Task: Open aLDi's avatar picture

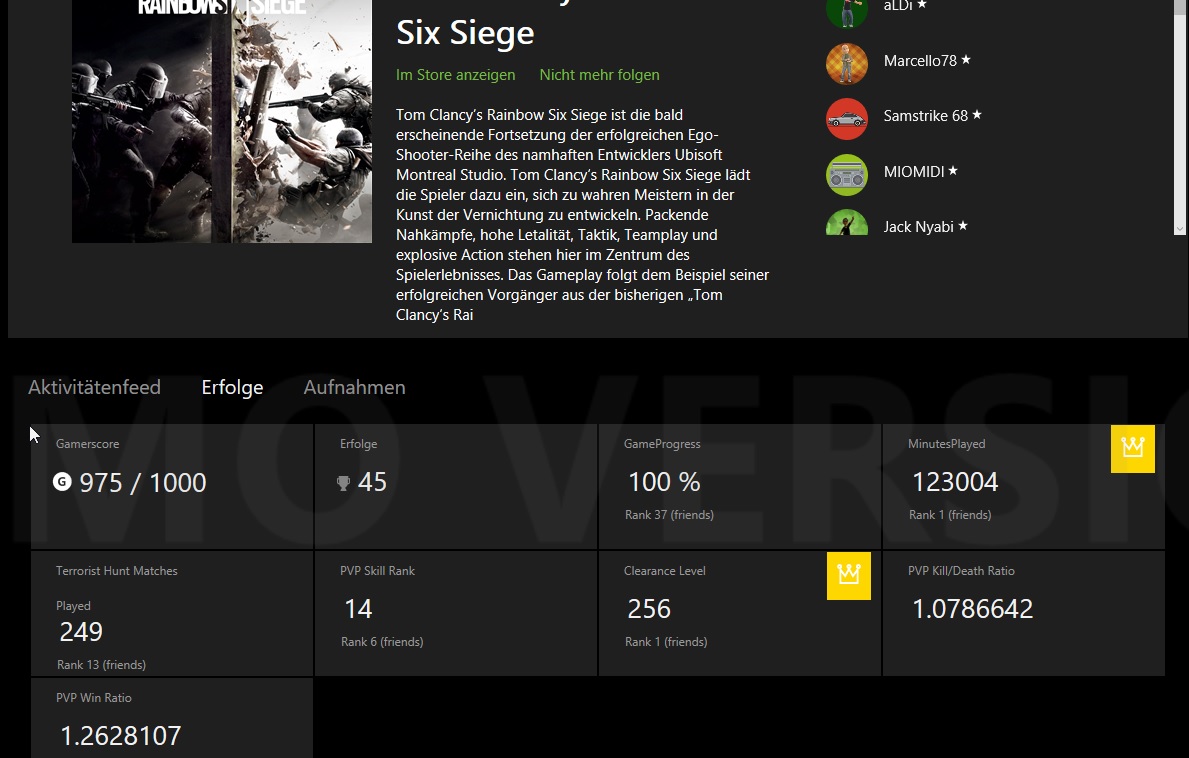Action: pos(846,14)
